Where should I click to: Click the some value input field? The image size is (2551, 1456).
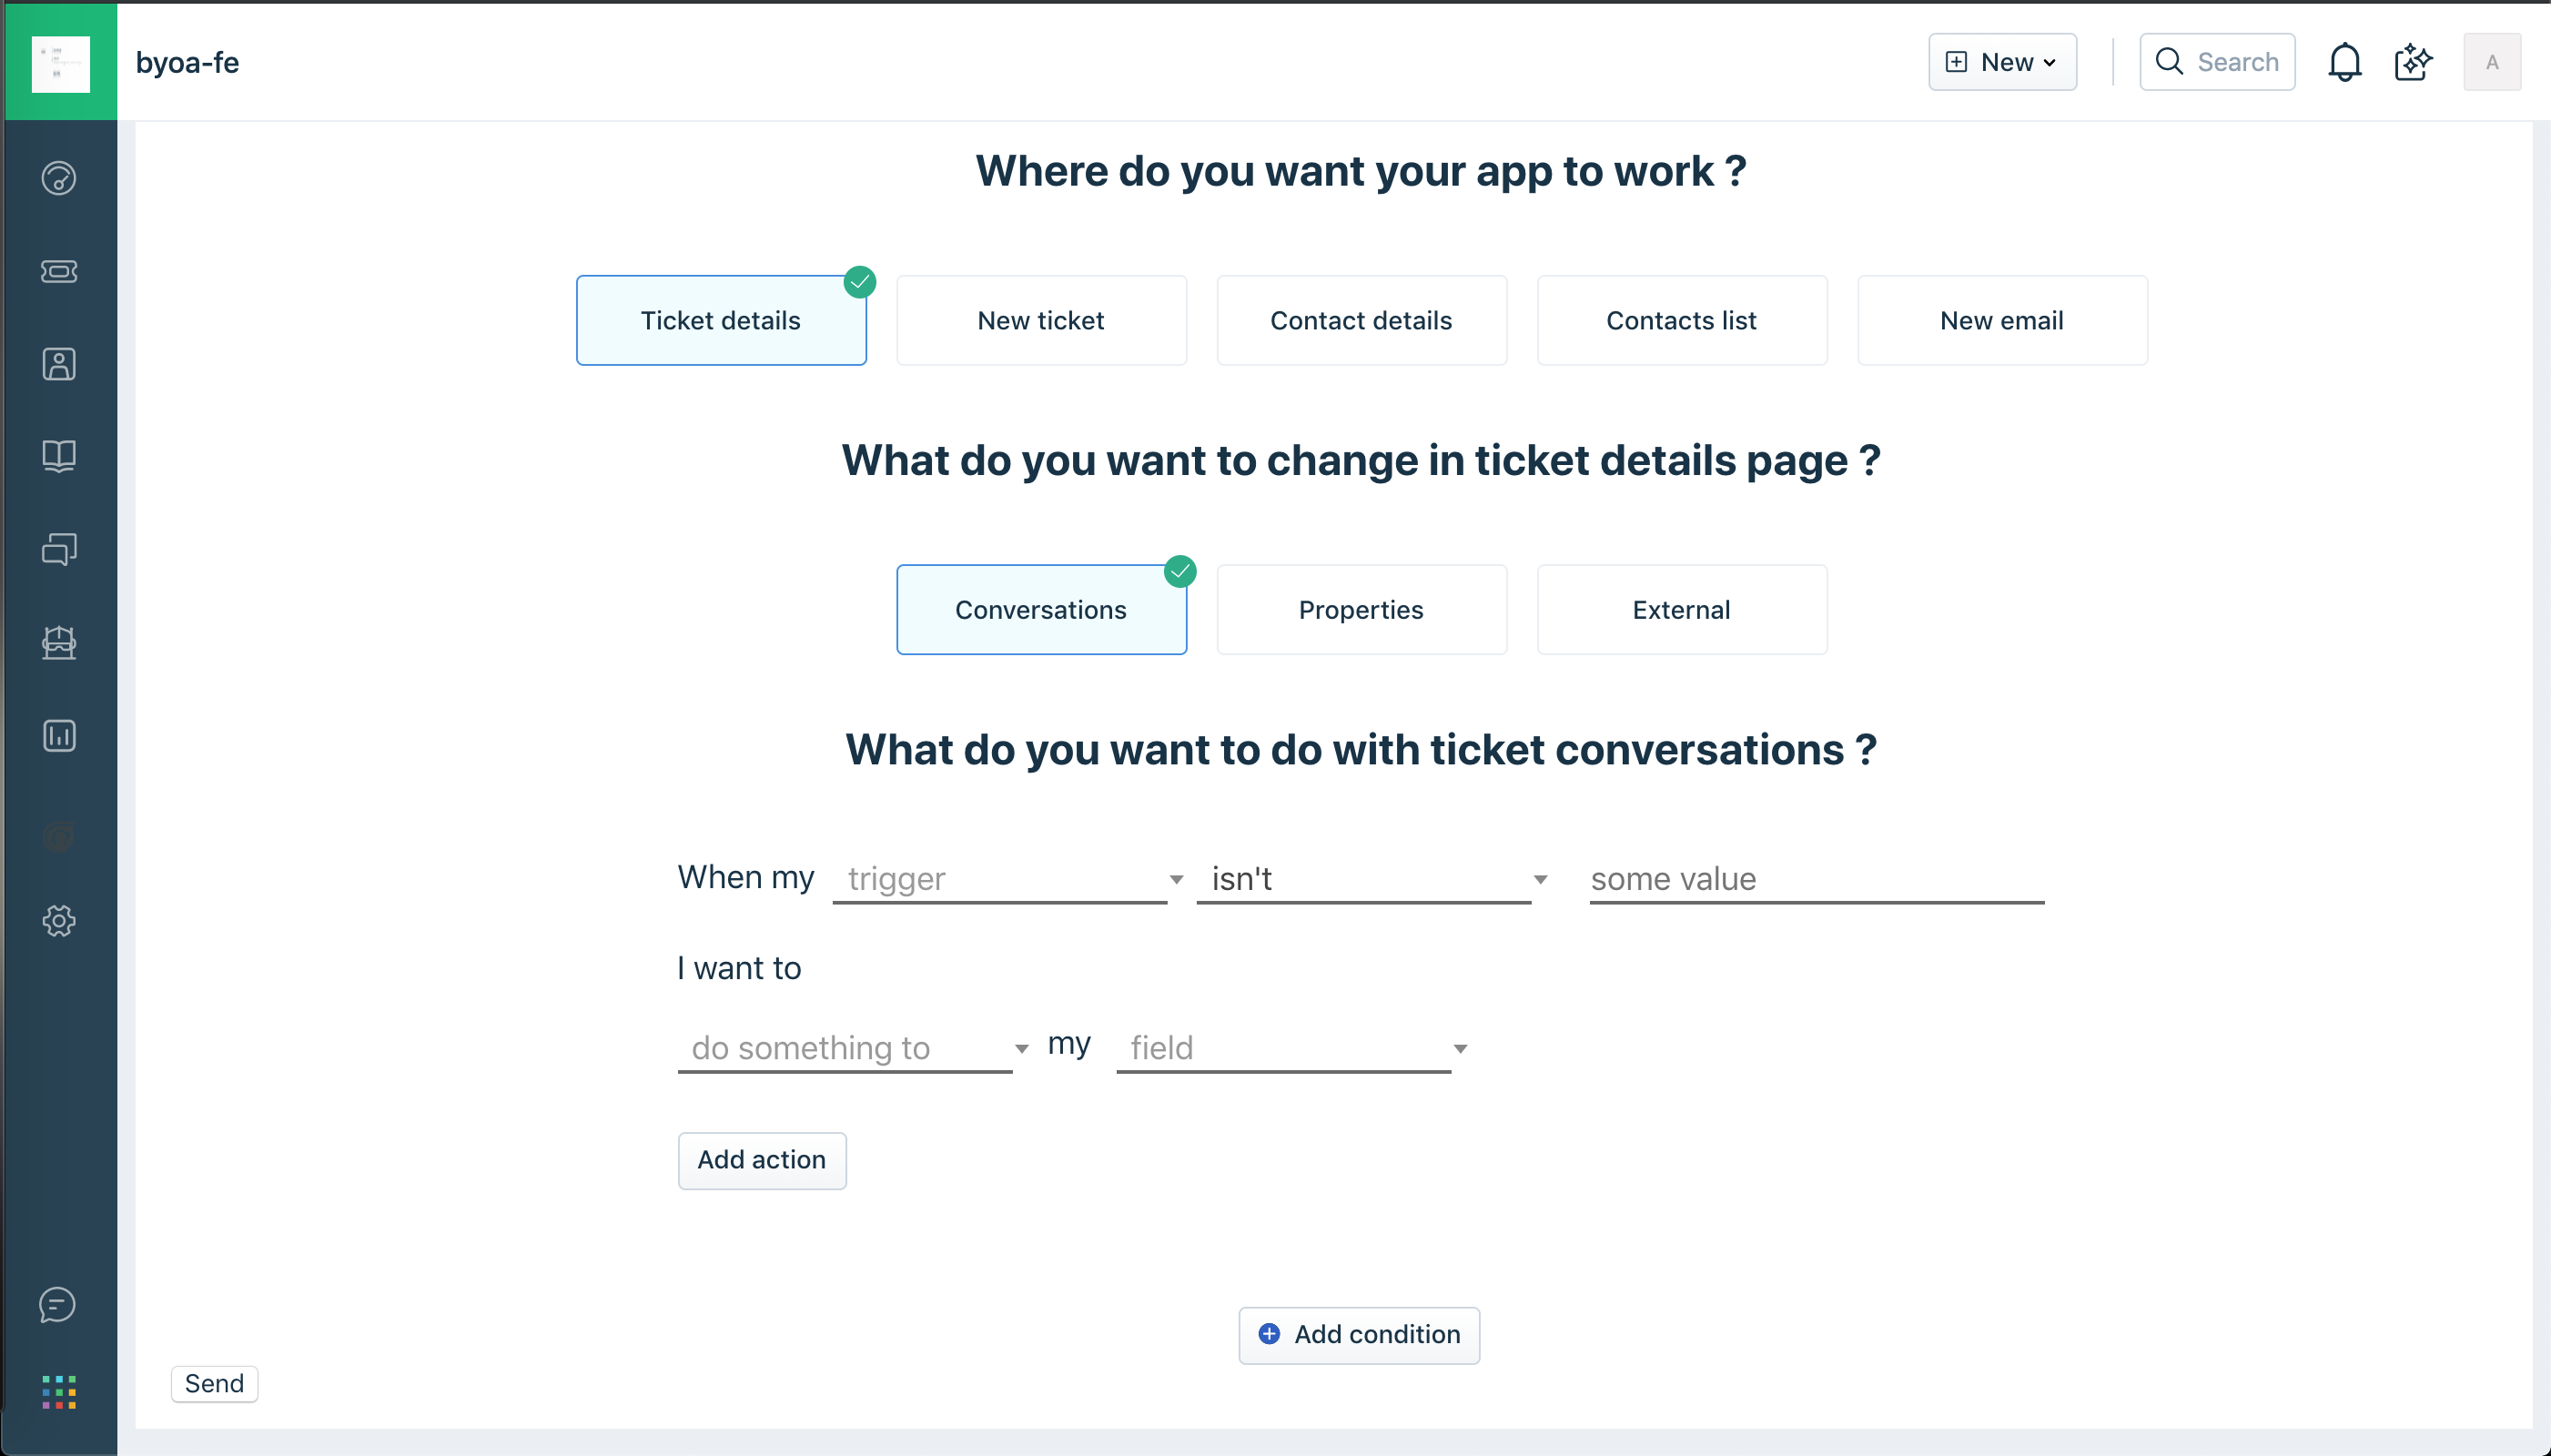point(1816,879)
